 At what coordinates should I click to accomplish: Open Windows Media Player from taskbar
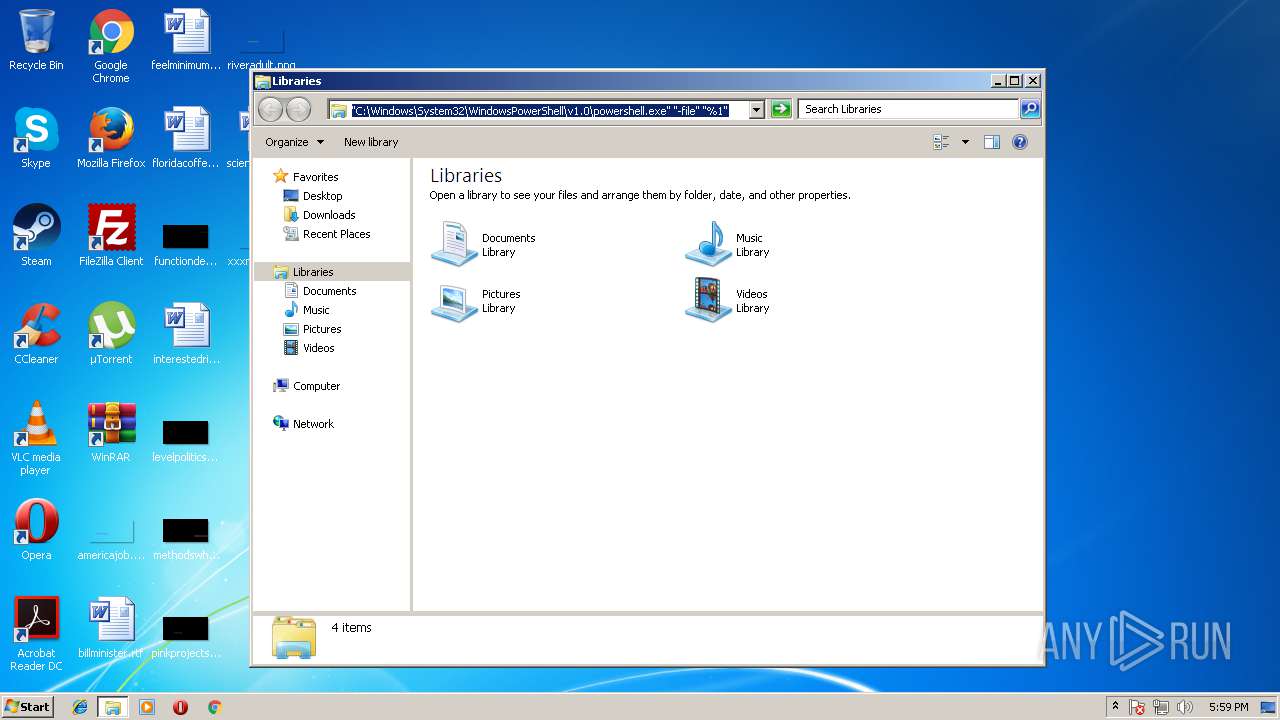click(147, 707)
